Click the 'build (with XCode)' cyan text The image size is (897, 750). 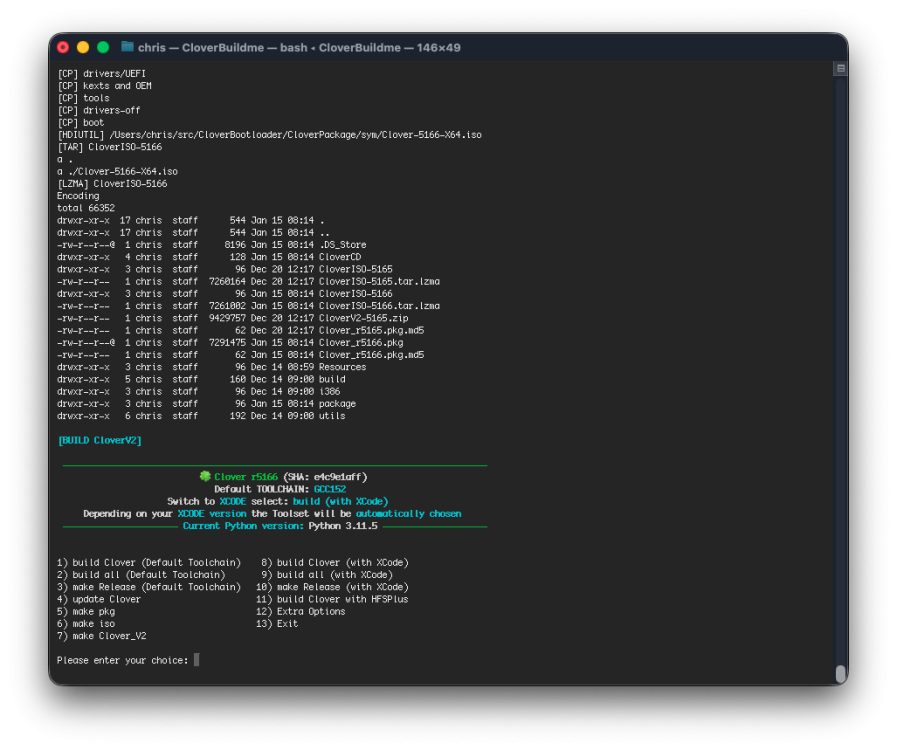[340, 501]
